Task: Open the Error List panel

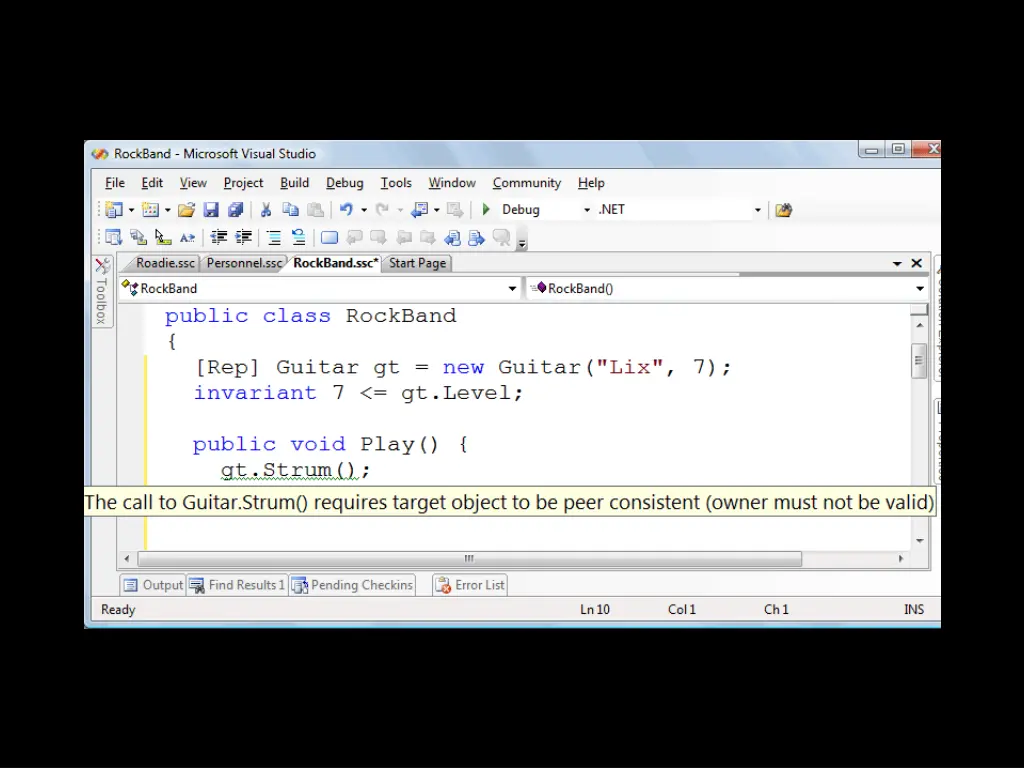Action: point(470,585)
